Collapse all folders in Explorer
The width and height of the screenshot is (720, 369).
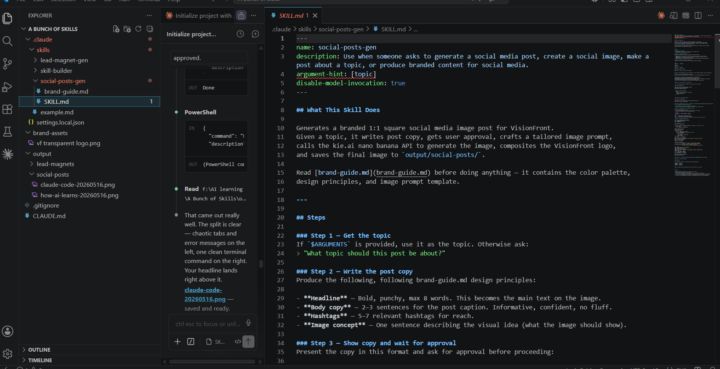click(149, 29)
